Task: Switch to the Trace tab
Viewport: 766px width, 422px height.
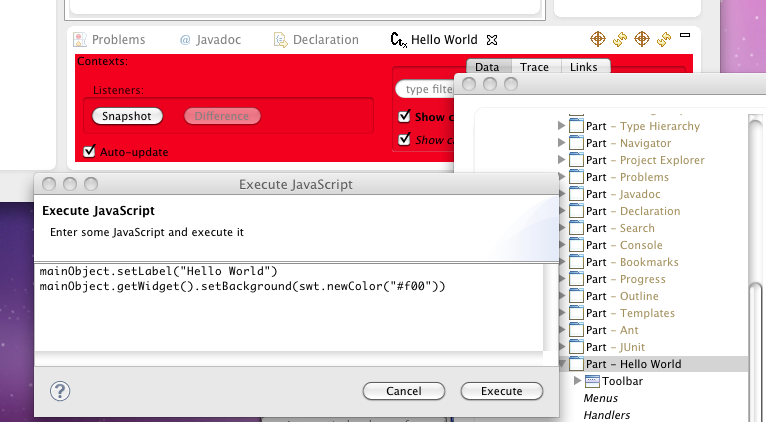Action: [x=533, y=67]
